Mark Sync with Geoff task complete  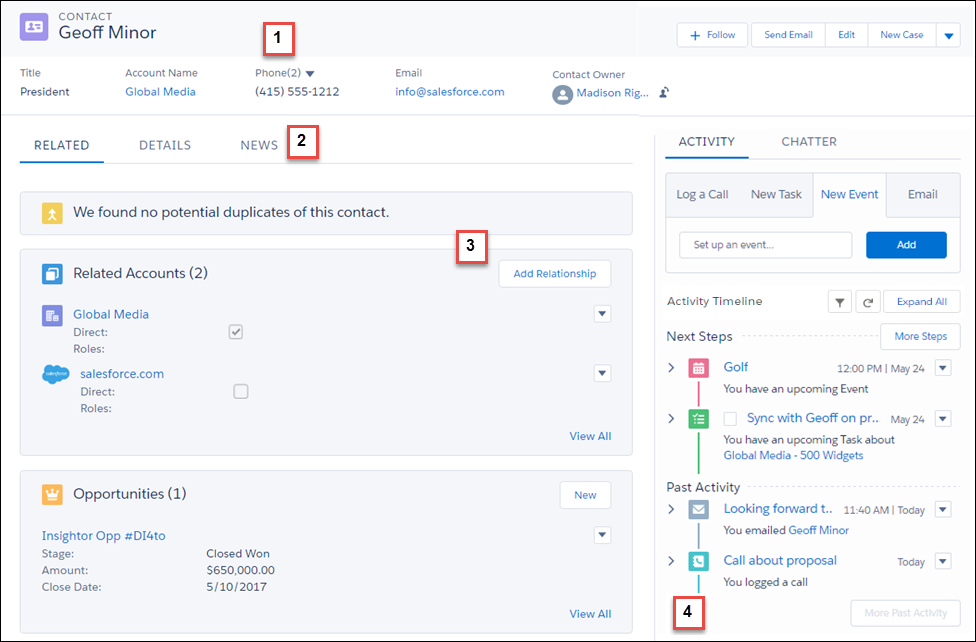click(x=730, y=419)
